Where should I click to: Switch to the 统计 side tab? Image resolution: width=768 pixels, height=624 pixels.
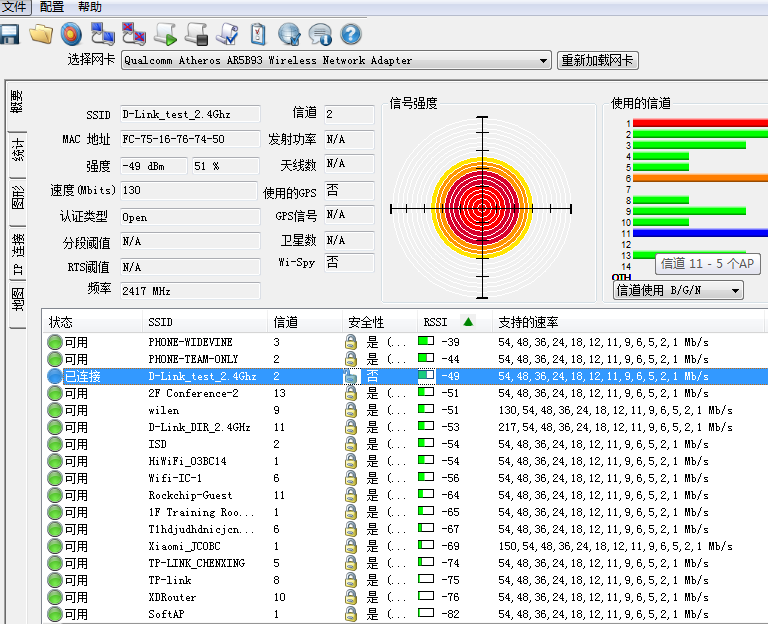[17, 152]
